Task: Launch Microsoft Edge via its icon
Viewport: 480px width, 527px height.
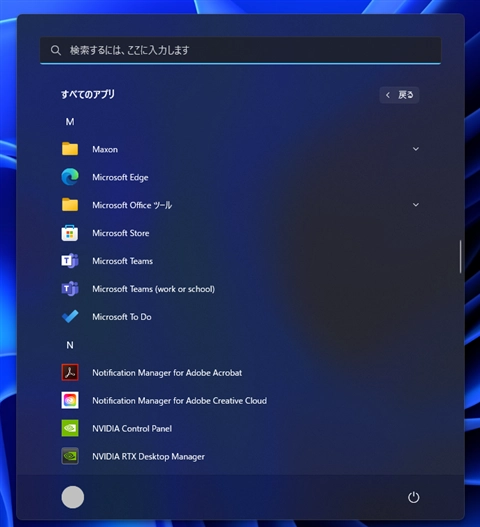Action: point(70,177)
